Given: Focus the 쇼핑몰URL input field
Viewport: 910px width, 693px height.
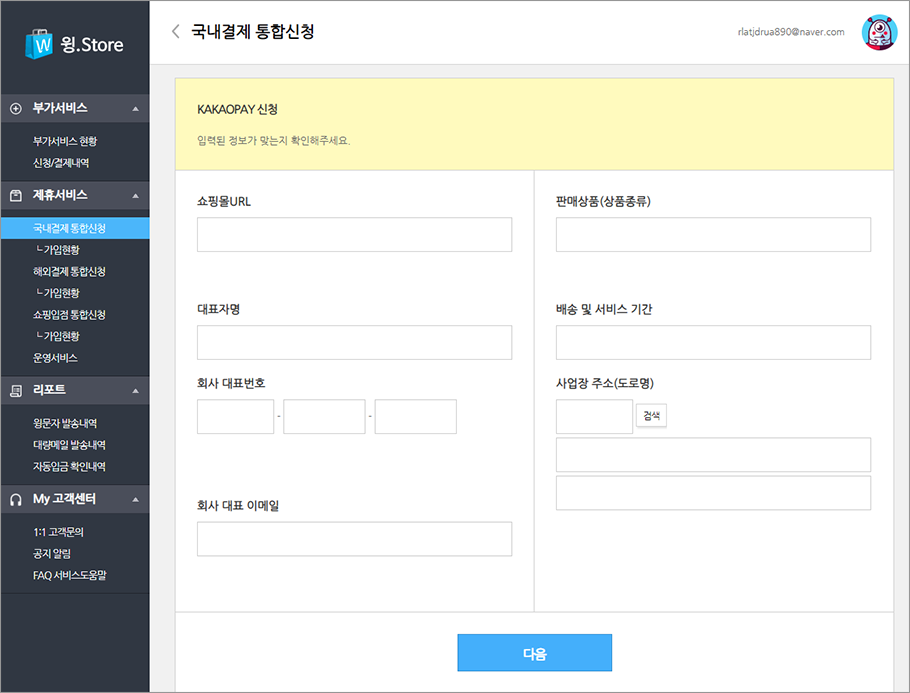Looking at the screenshot, I should coord(355,234).
